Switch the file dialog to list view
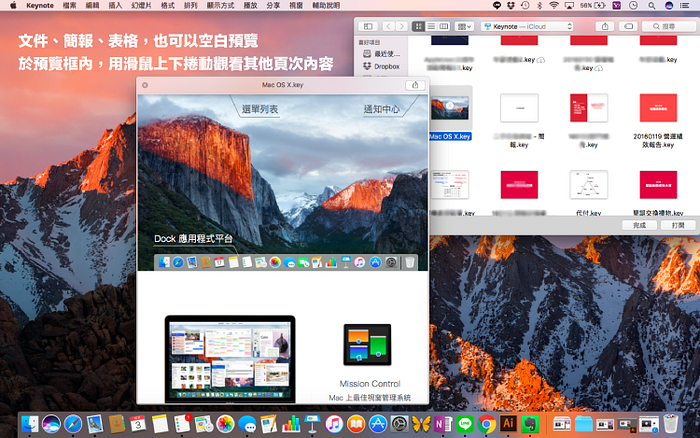 pyautogui.click(x=431, y=26)
